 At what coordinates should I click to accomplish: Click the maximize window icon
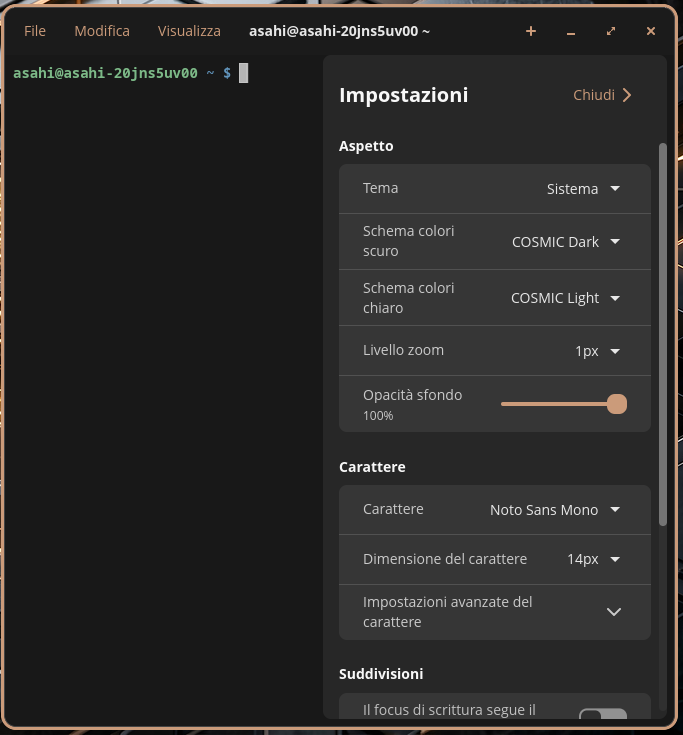pyautogui.click(x=611, y=31)
